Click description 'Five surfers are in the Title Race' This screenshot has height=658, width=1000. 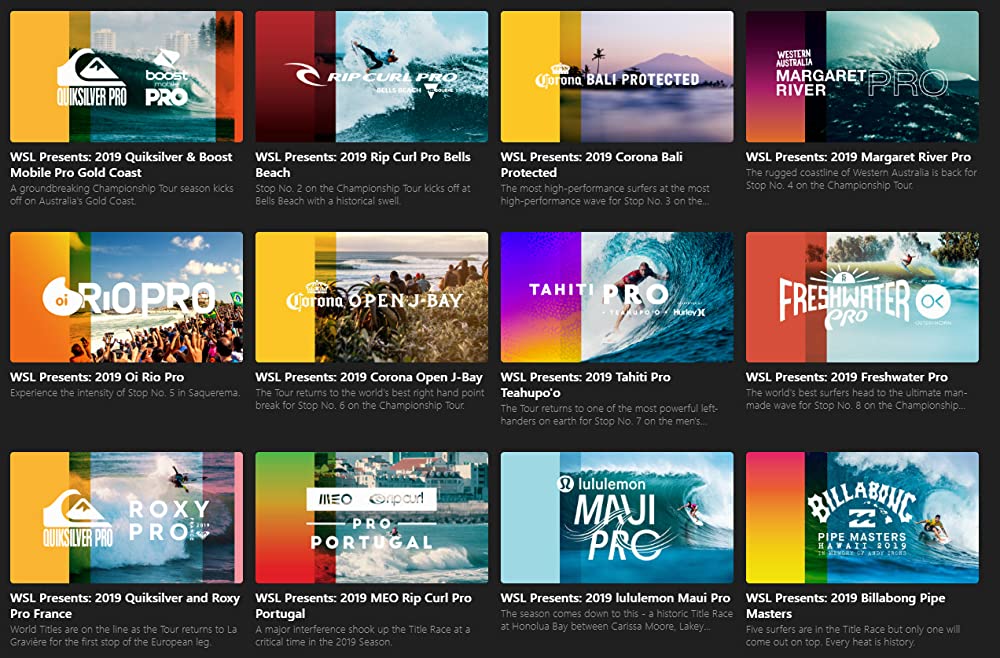[x=853, y=635]
